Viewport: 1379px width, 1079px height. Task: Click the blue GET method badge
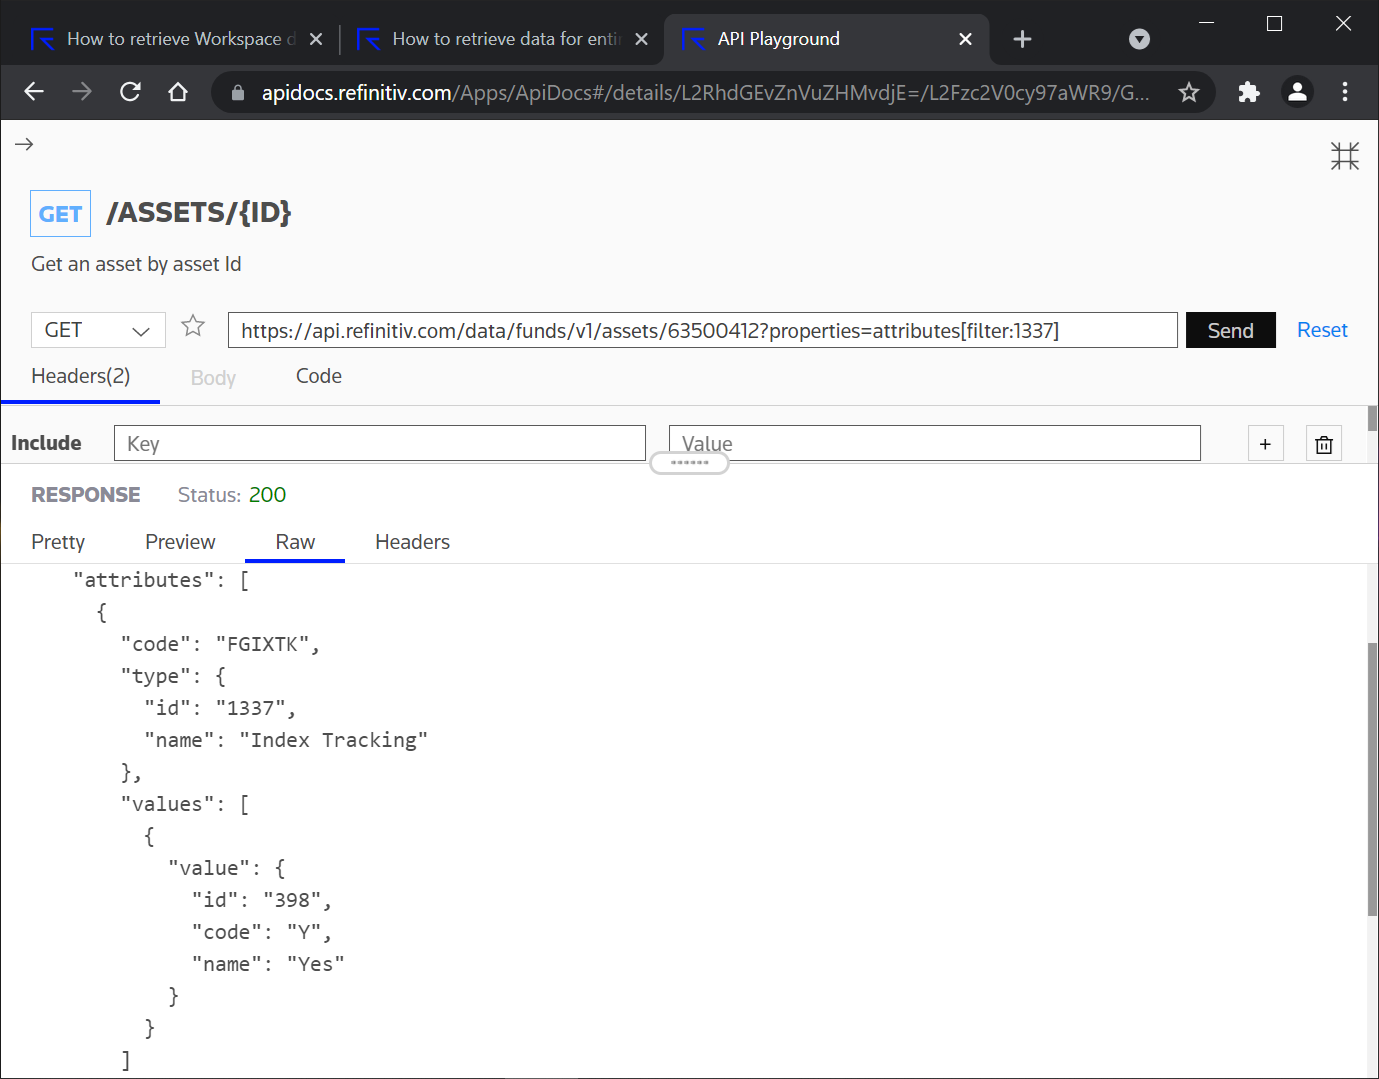(60, 213)
